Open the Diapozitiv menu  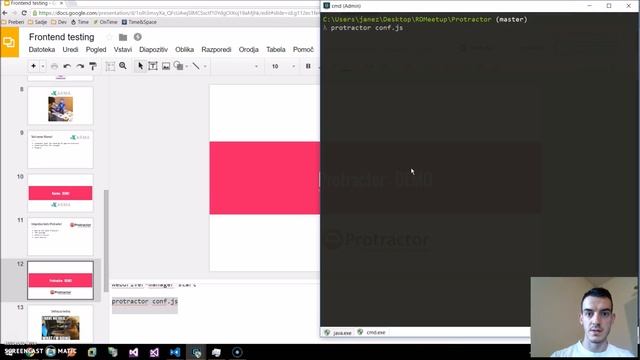coord(153,49)
